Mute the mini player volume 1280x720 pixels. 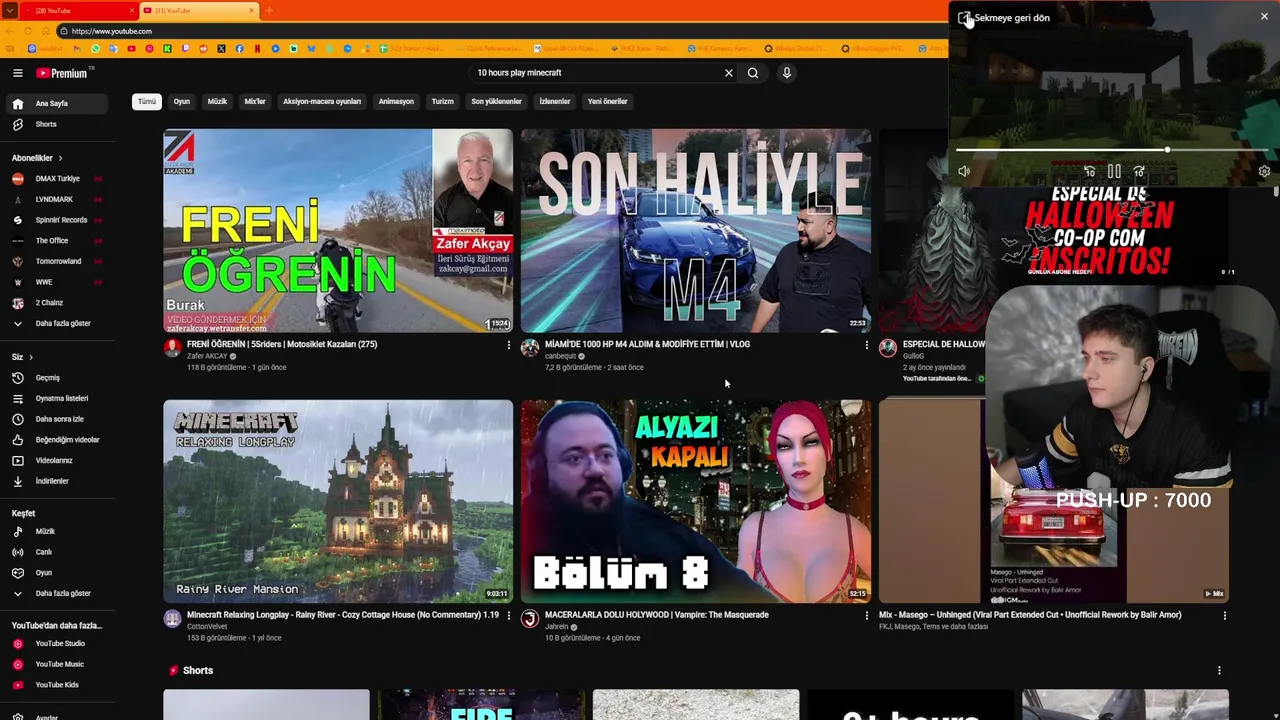(964, 172)
